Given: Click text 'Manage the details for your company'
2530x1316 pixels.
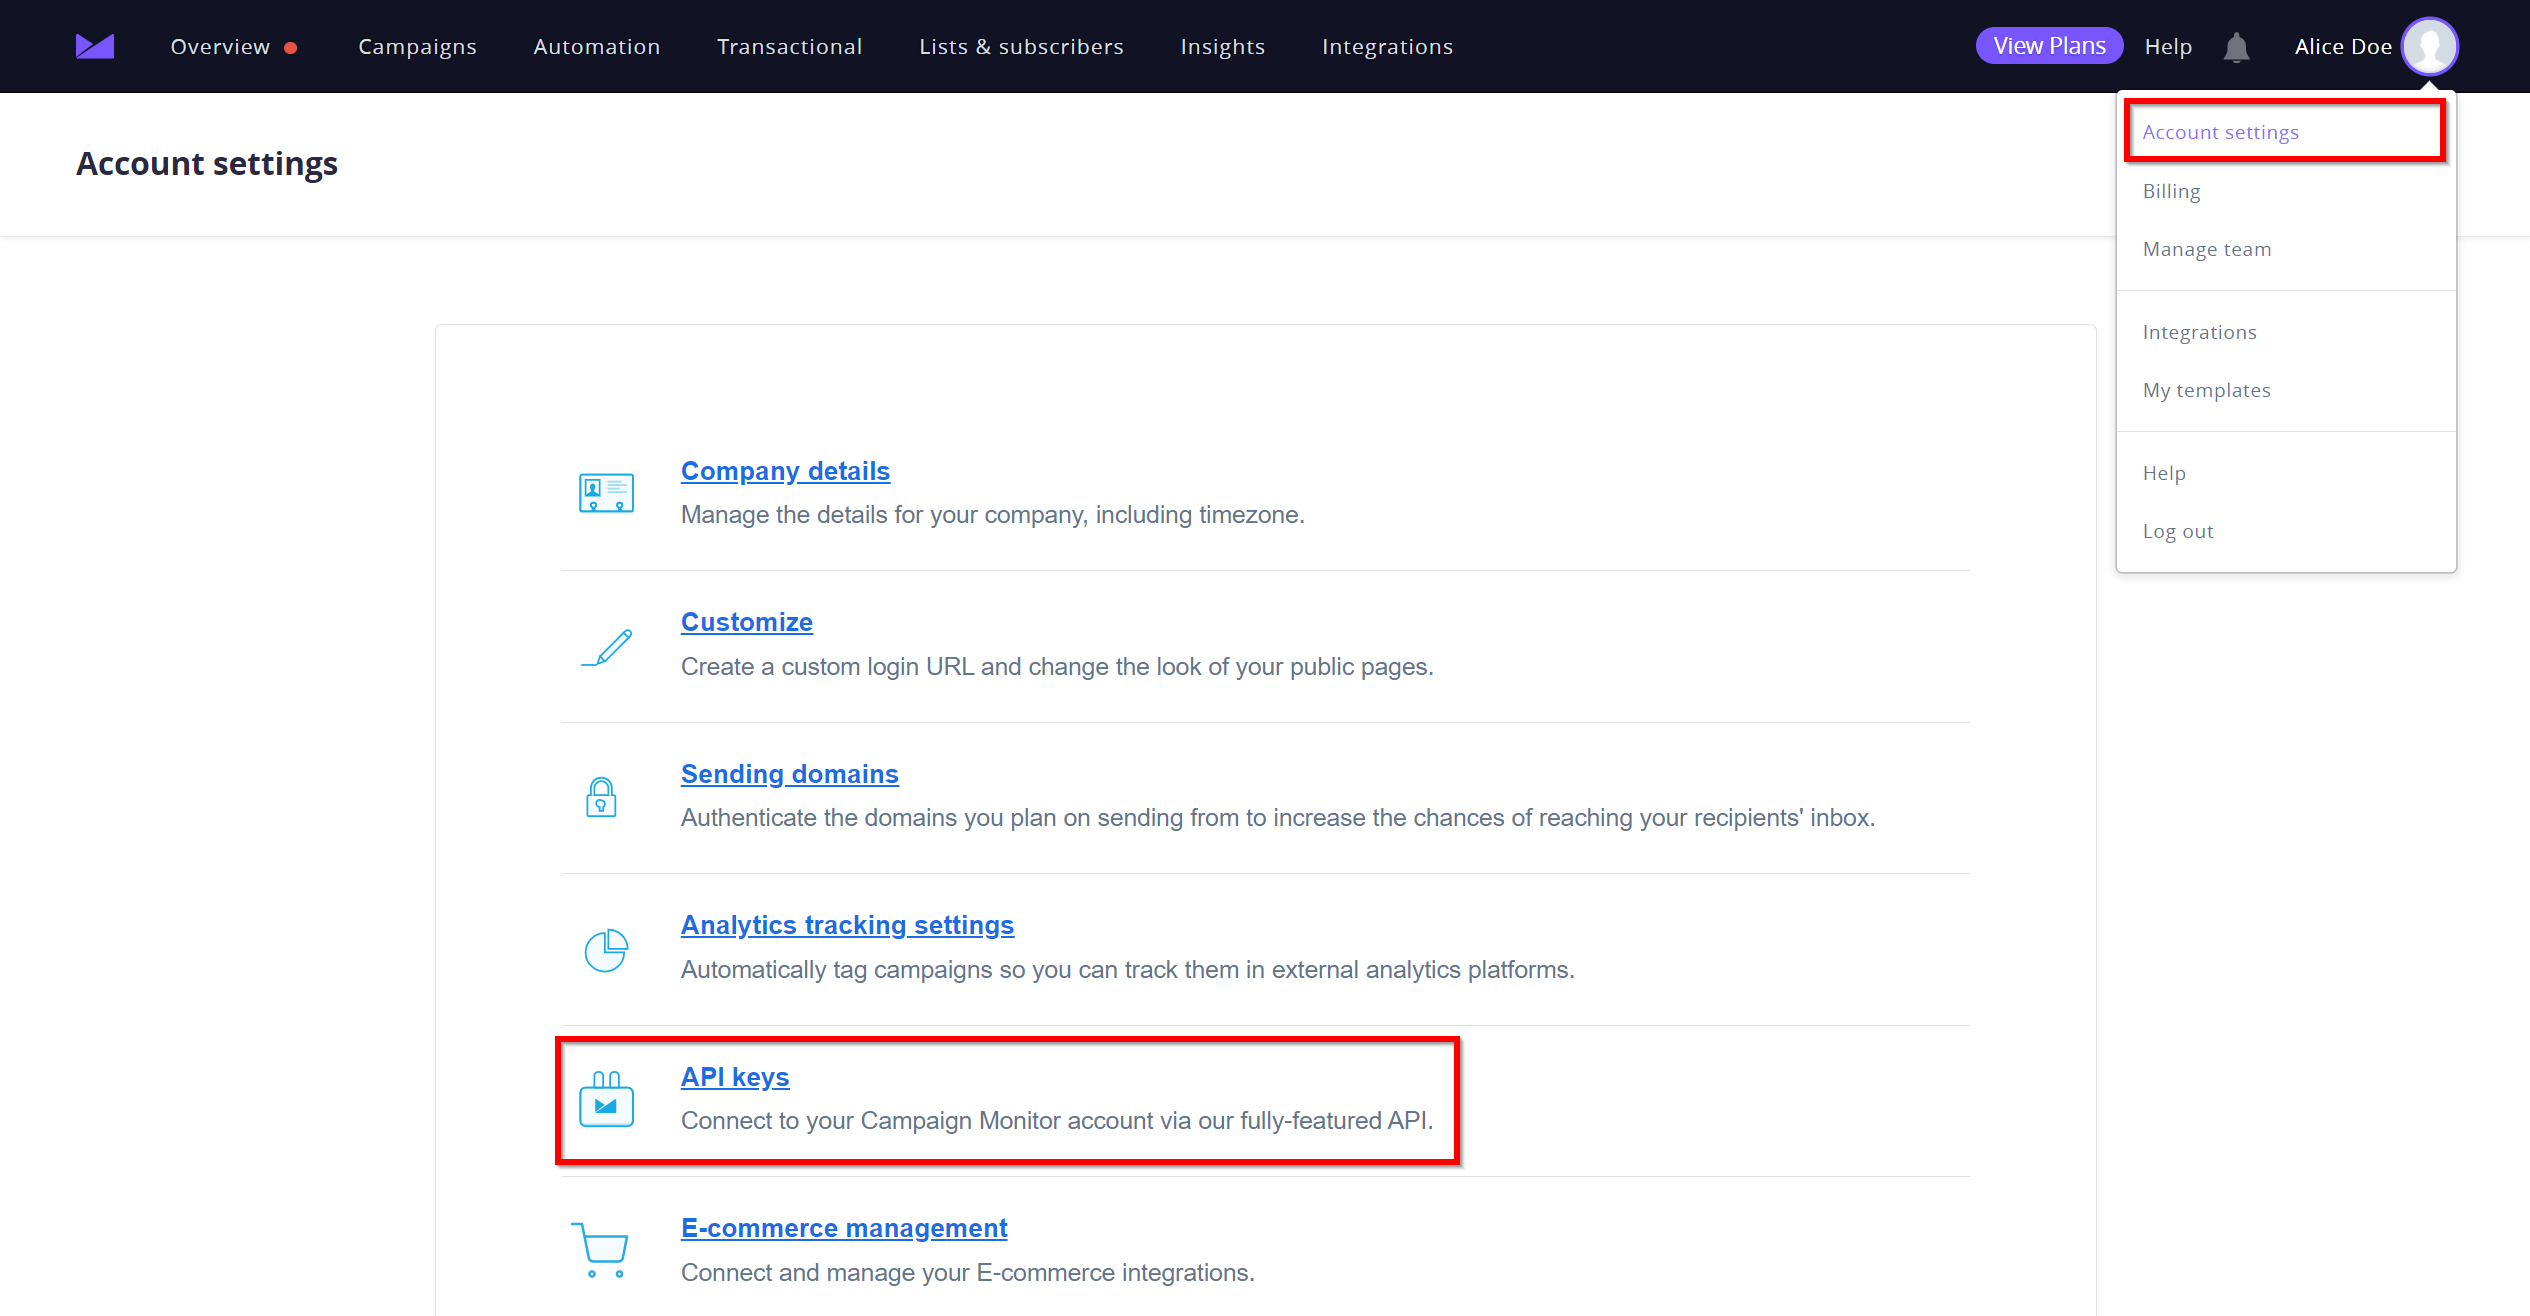Looking at the screenshot, I should coord(885,515).
